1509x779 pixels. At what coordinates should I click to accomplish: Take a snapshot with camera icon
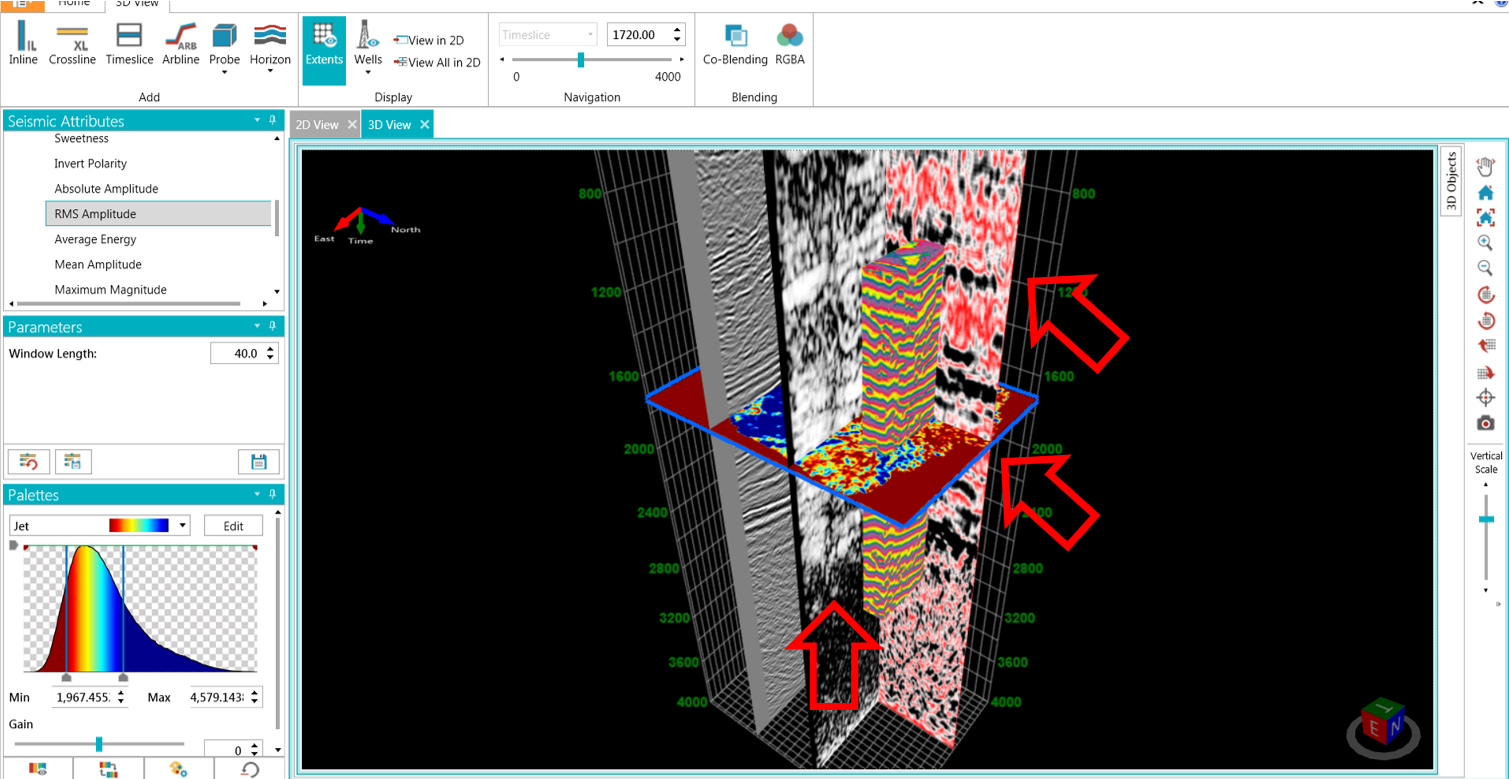(1485, 423)
